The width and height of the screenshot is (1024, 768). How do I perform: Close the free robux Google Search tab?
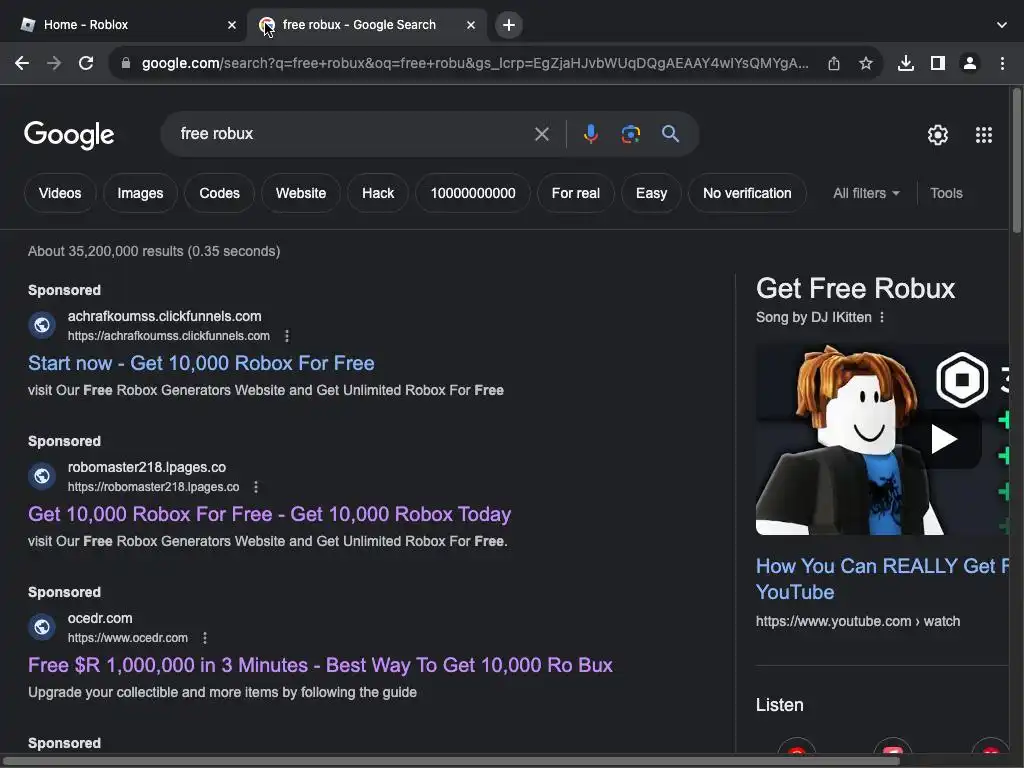(471, 25)
